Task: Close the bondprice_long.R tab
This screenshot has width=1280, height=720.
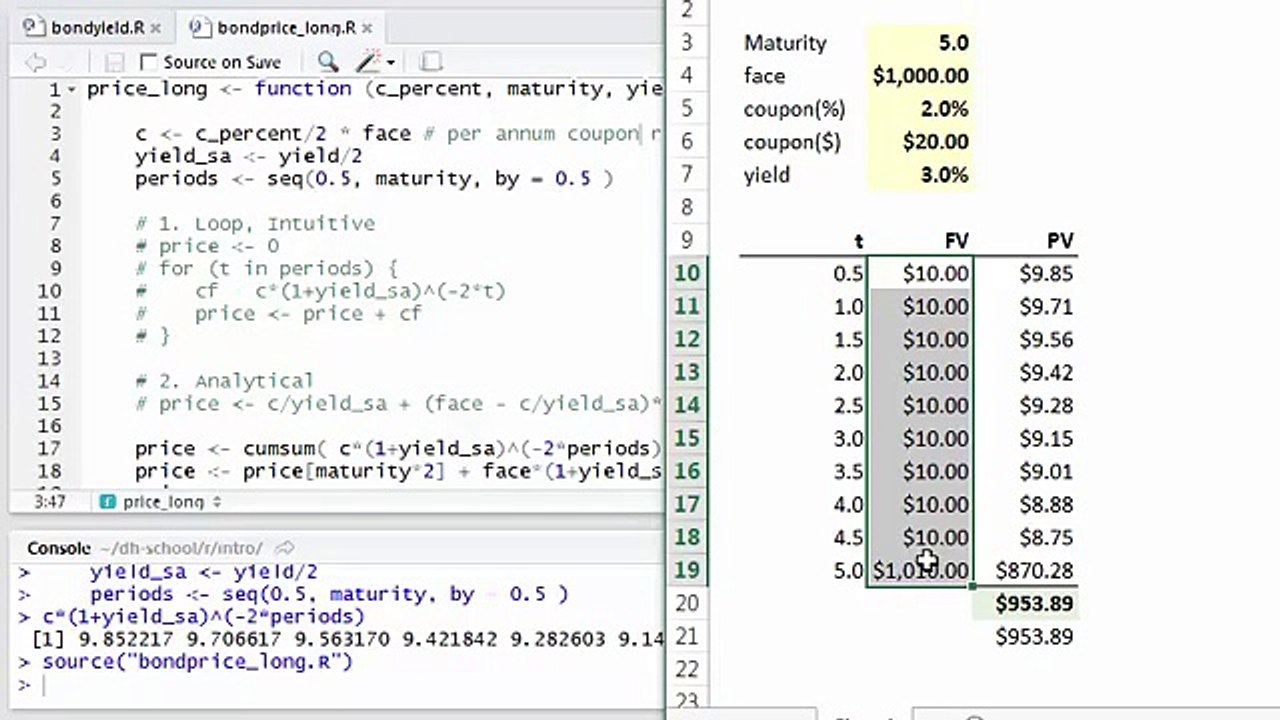Action: pos(367,28)
